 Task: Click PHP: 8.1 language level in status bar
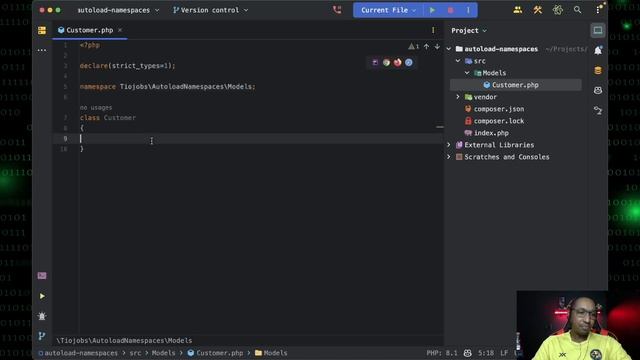[442, 353]
